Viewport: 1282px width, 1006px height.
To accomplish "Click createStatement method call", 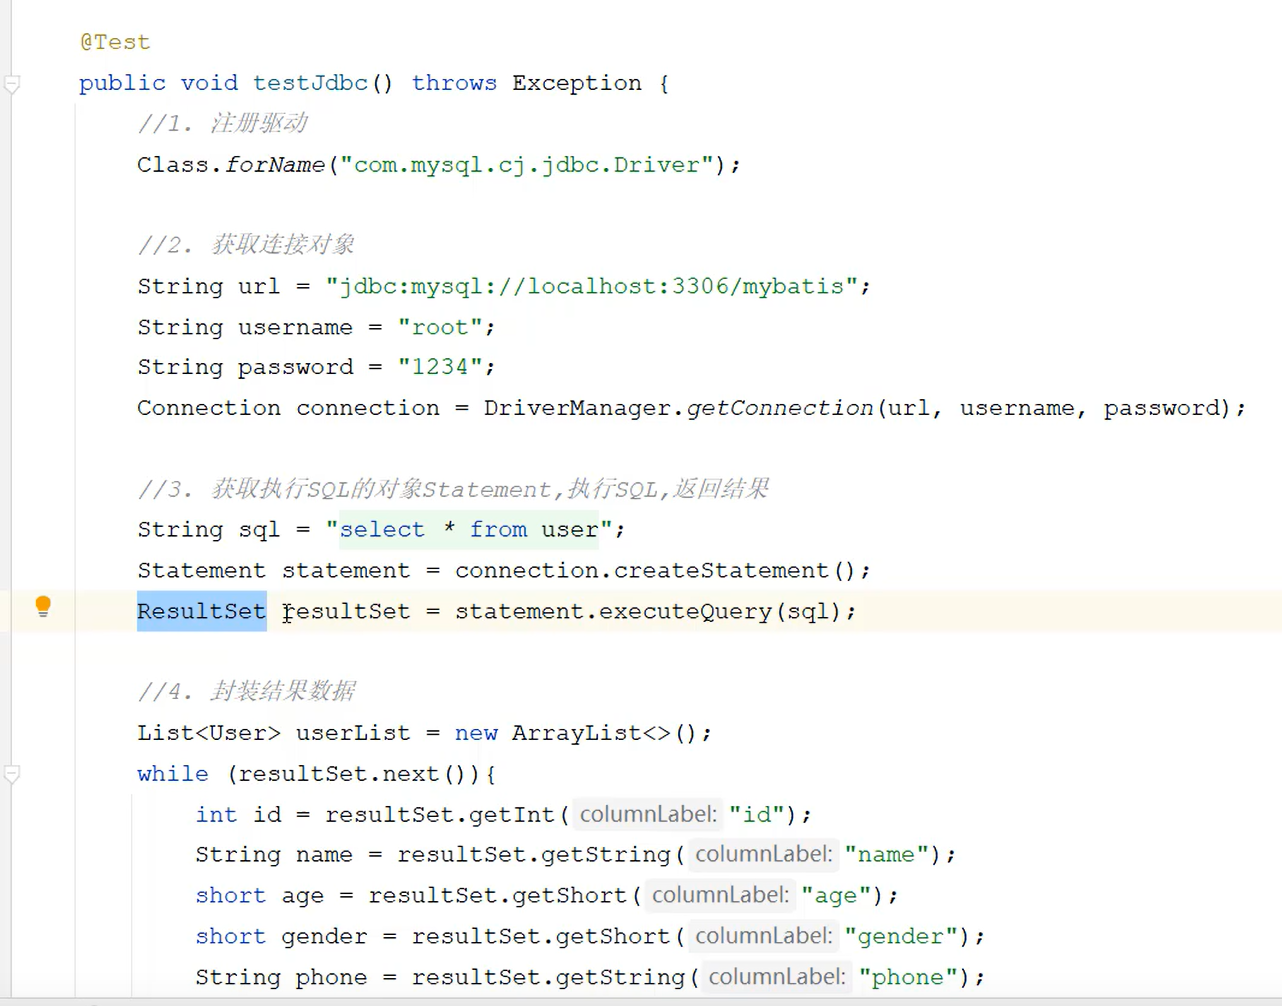I will (x=721, y=570).
